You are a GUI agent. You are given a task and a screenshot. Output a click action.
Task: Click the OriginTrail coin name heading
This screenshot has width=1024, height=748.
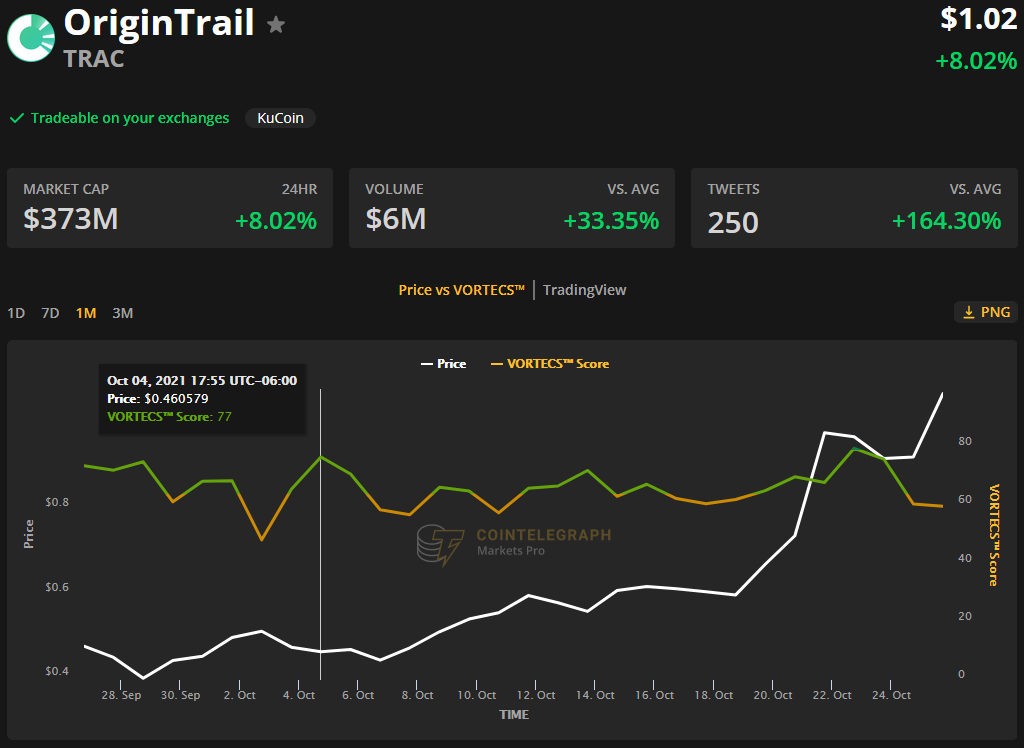tap(159, 23)
